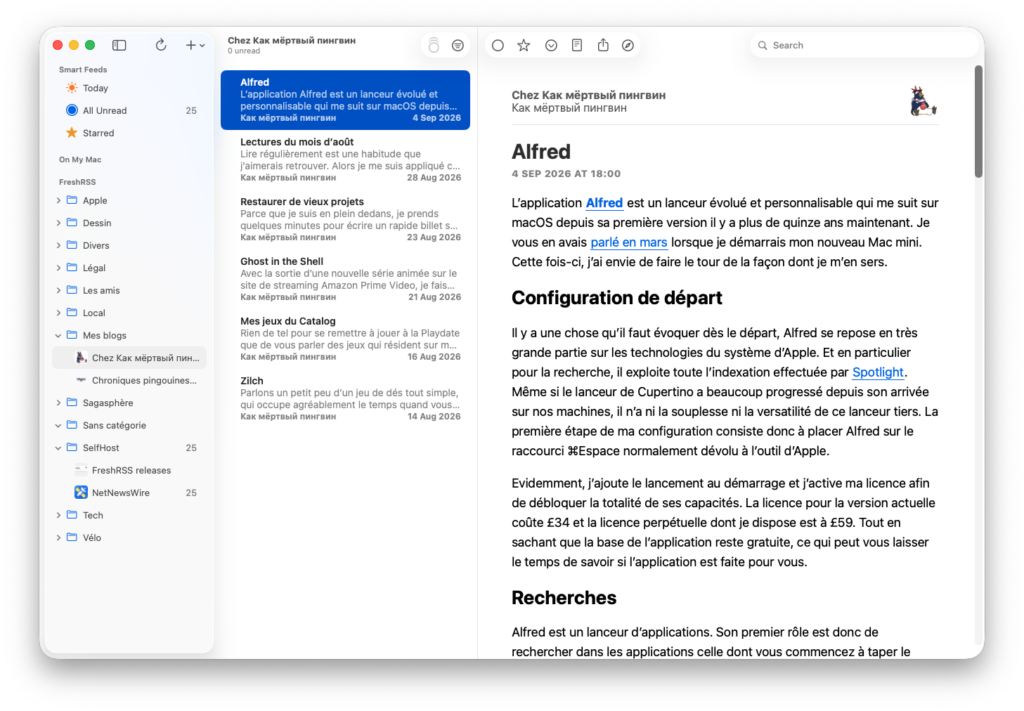Click the Chroniques pingouines feed icon
1024x711 pixels.
pyautogui.click(x=81, y=380)
